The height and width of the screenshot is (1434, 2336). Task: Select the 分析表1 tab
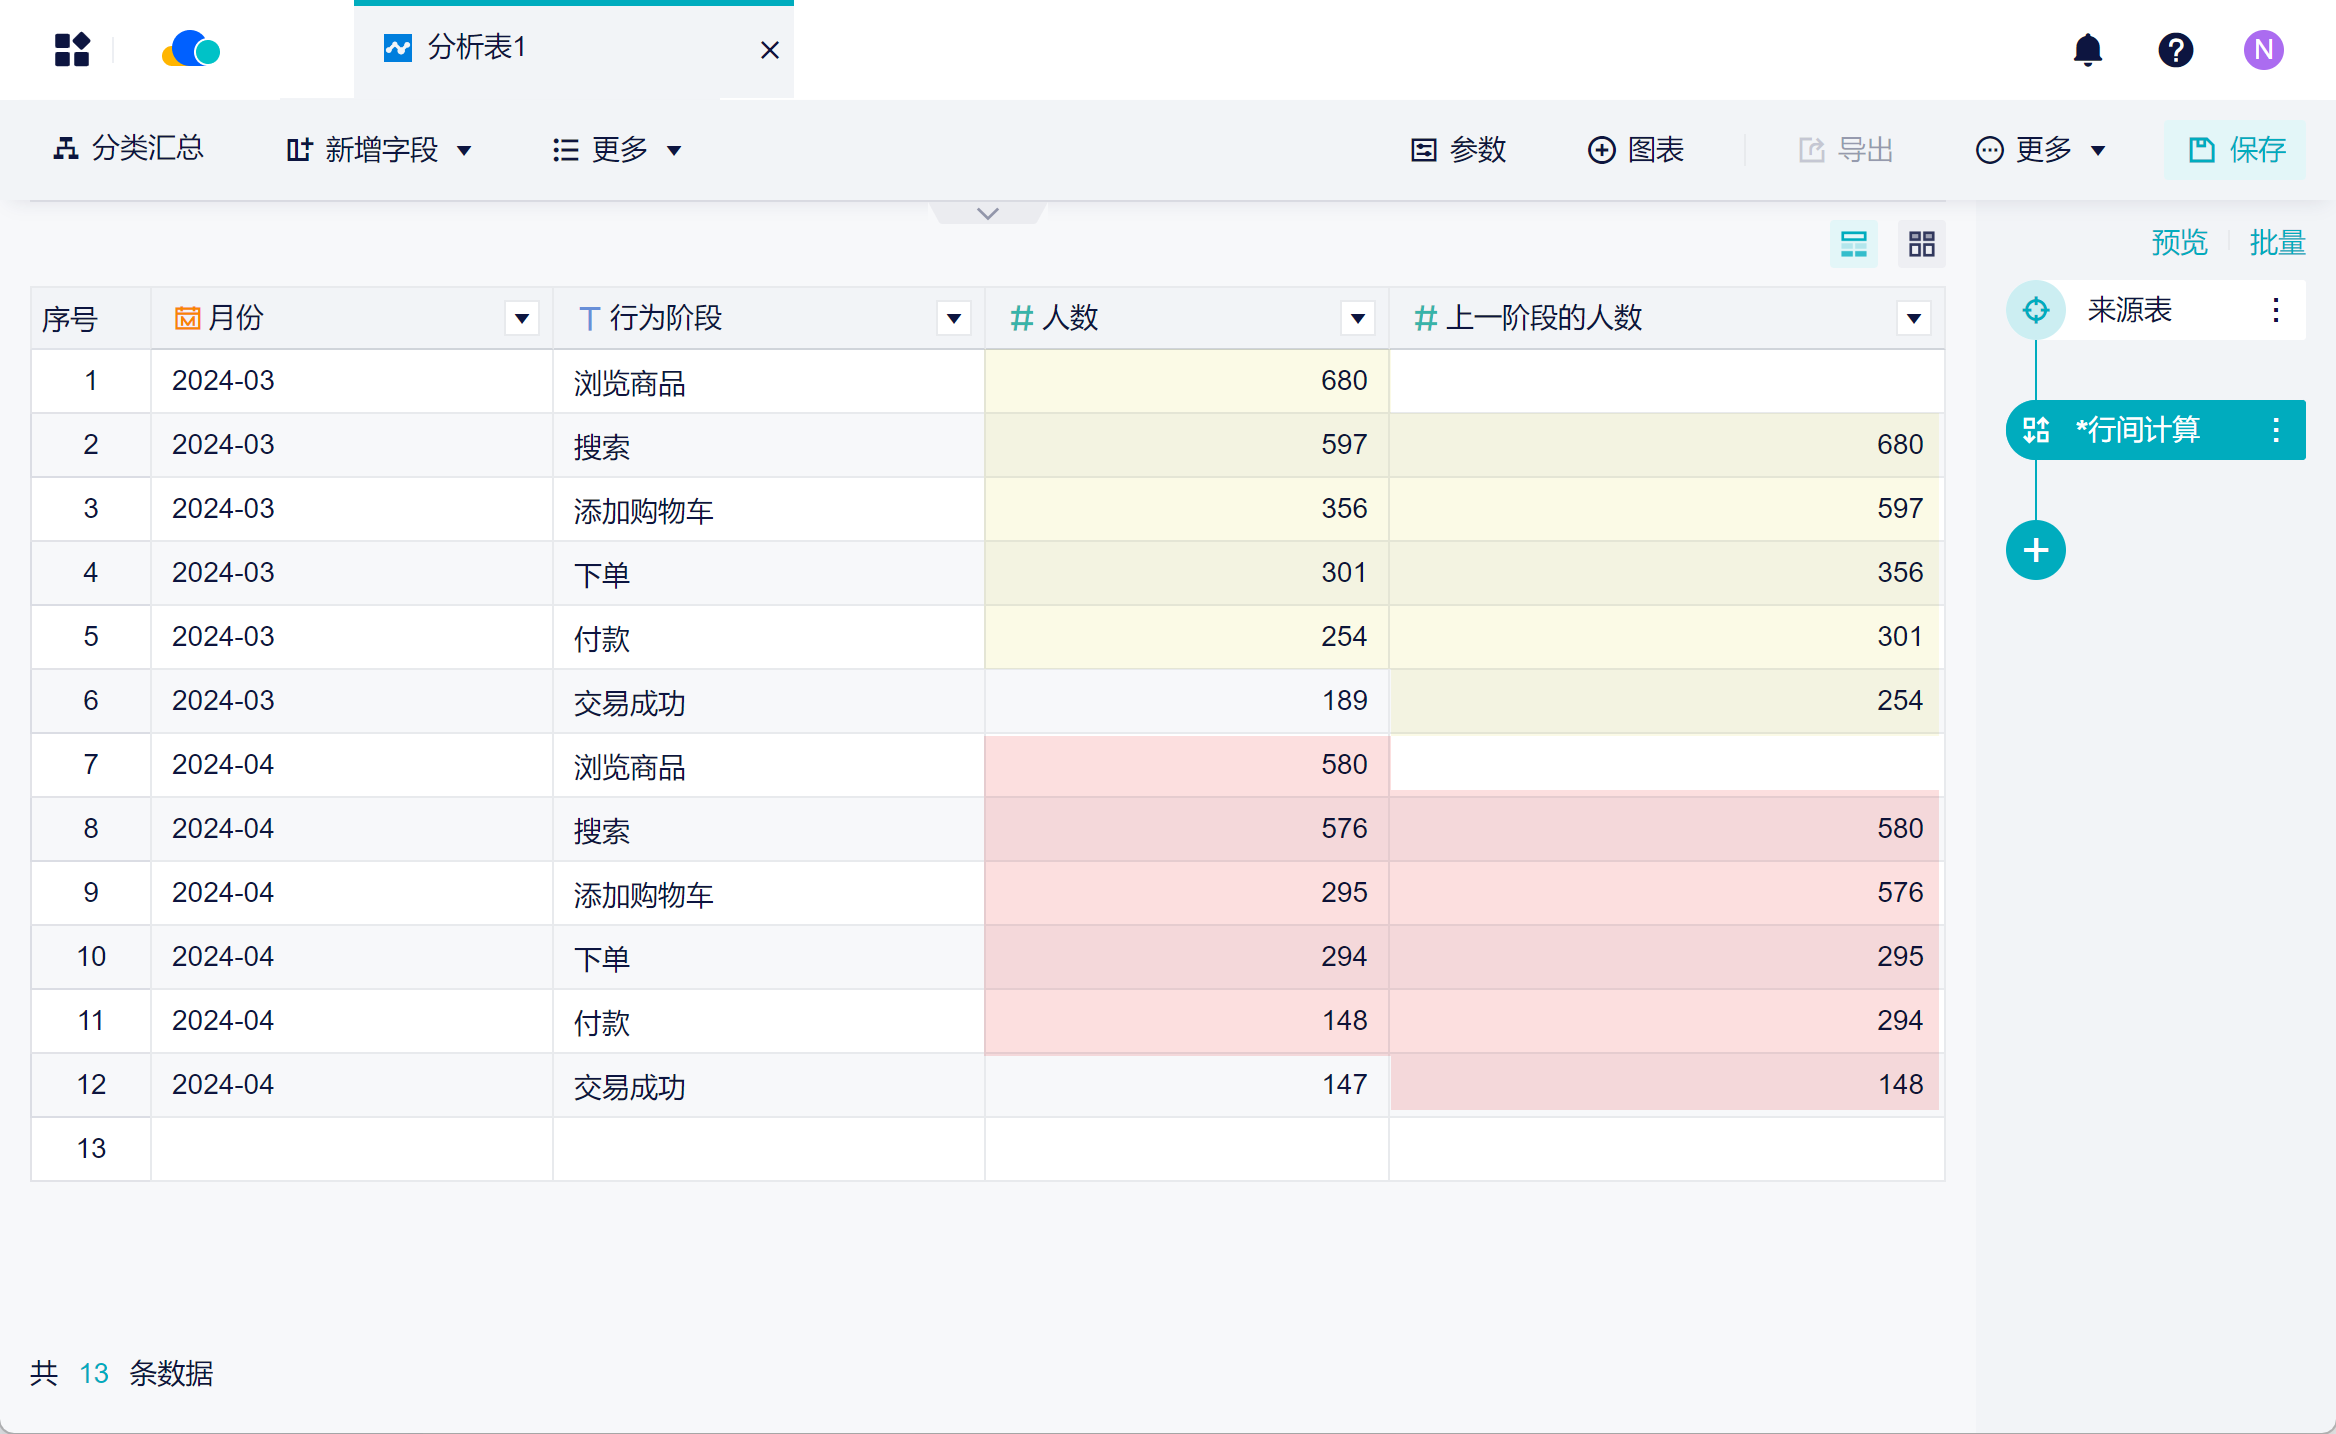click(x=476, y=48)
